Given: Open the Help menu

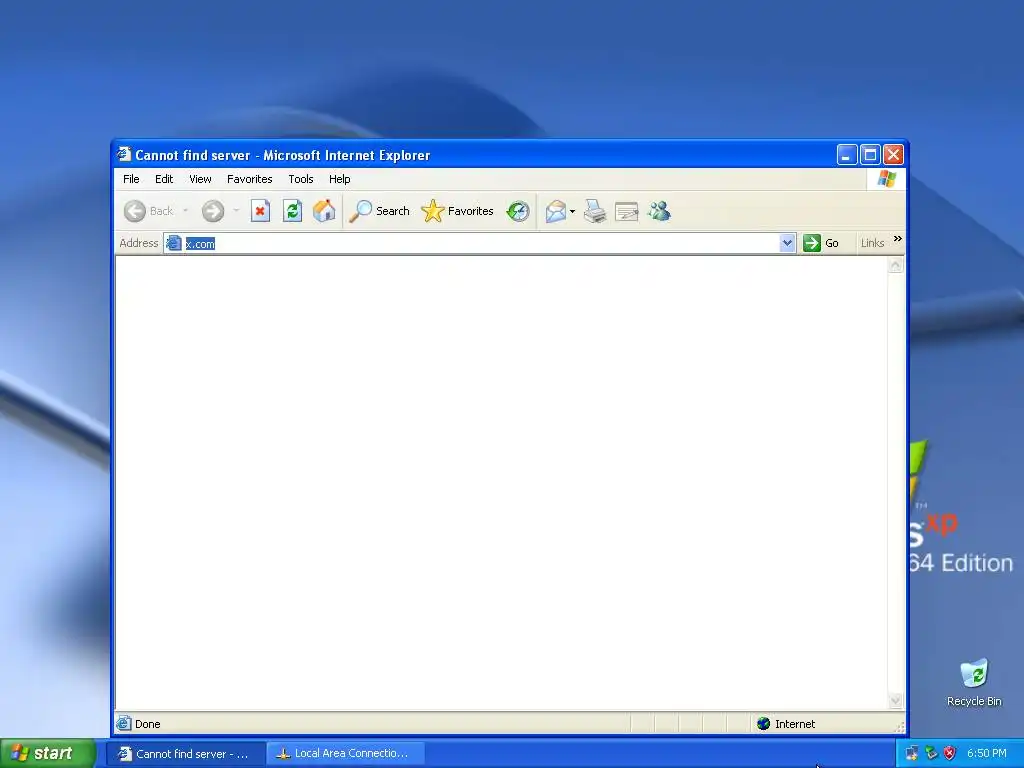Looking at the screenshot, I should point(340,179).
